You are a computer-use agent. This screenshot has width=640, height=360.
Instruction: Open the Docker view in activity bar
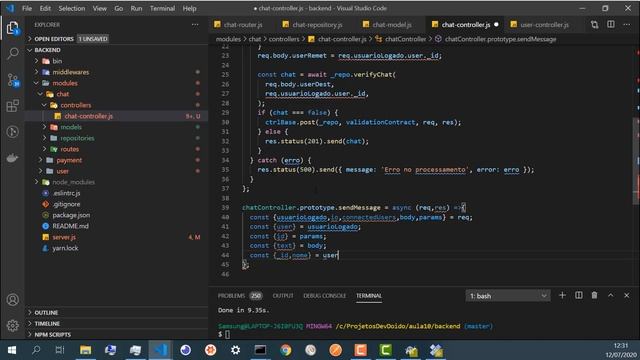[13, 158]
